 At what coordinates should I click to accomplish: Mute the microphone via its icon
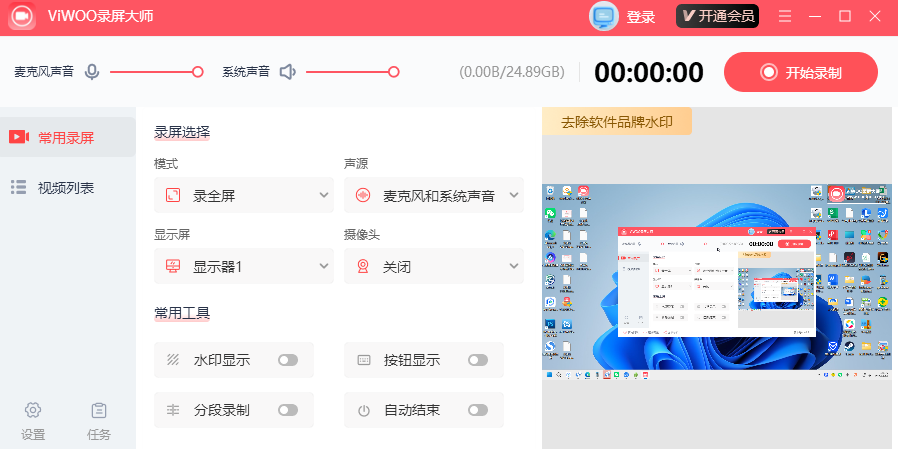point(92,72)
